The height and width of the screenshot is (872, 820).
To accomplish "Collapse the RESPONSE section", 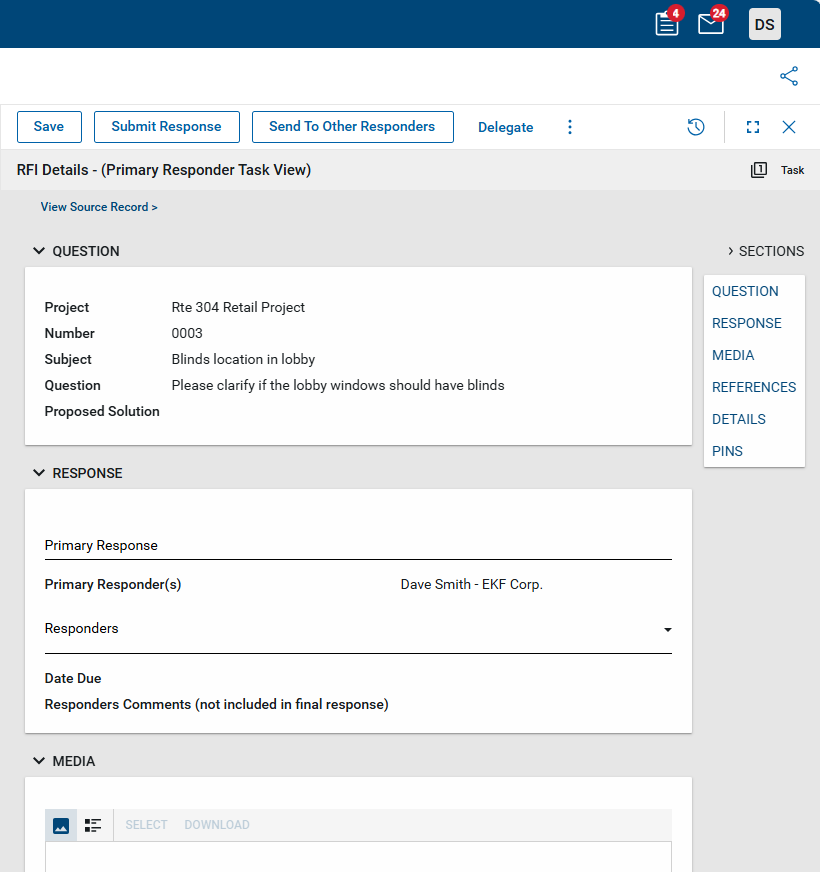I will (x=39, y=473).
